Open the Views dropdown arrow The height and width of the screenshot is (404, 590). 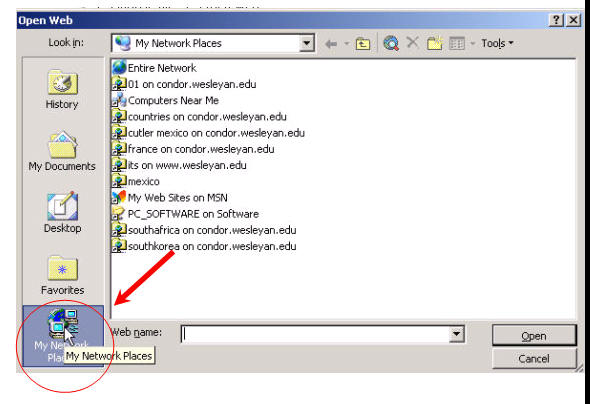pos(473,44)
